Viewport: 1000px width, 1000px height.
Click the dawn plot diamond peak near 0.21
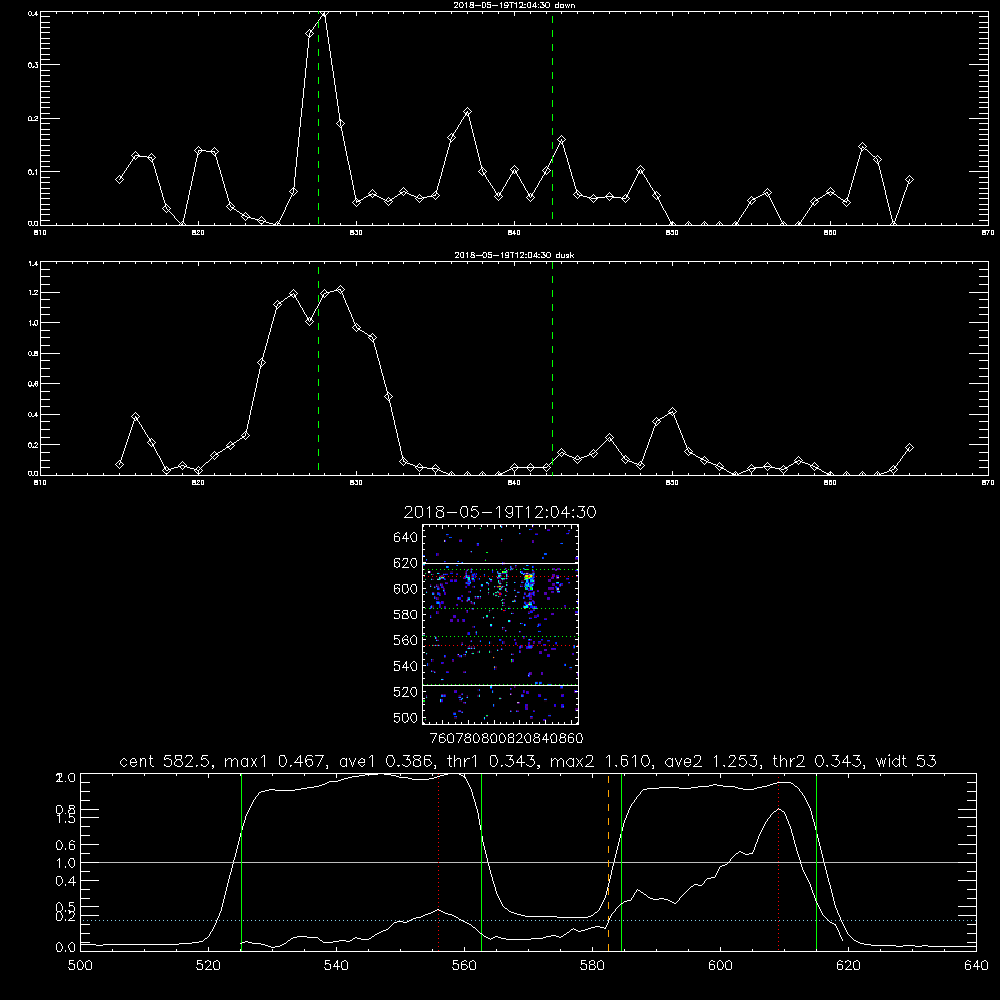467,112
